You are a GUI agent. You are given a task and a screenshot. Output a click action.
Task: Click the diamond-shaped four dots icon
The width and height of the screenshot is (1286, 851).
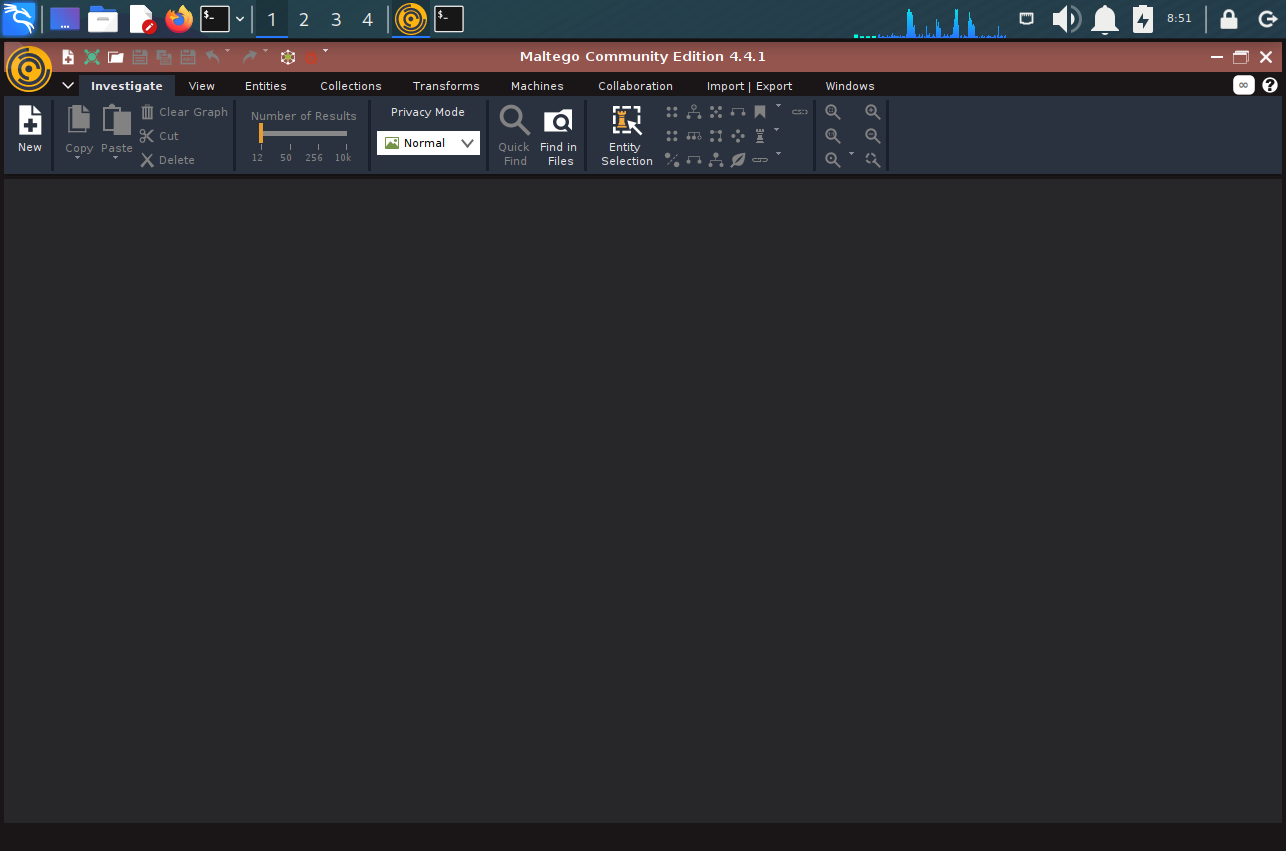(x=738, y=136)
